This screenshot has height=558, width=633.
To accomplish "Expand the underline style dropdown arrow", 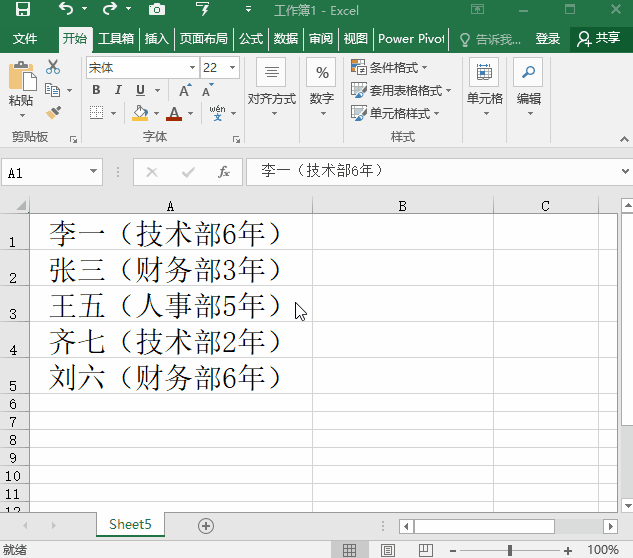I will tap(157, 90).
